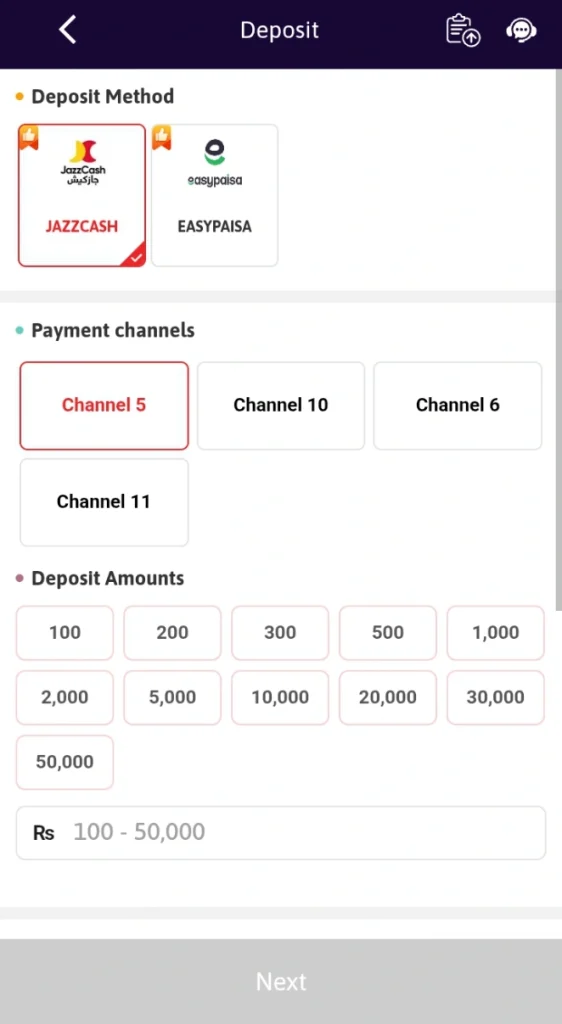Image resolution: width=562 pixels, height=1024 pixels.
Task: Select EASYPAISA deposit method
Action: click(215, 195)
